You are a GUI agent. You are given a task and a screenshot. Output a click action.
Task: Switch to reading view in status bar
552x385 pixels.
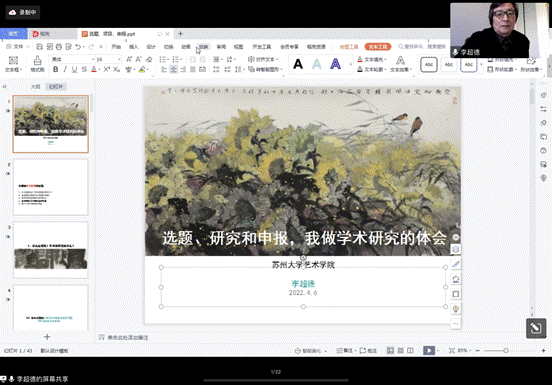(410, 351)
